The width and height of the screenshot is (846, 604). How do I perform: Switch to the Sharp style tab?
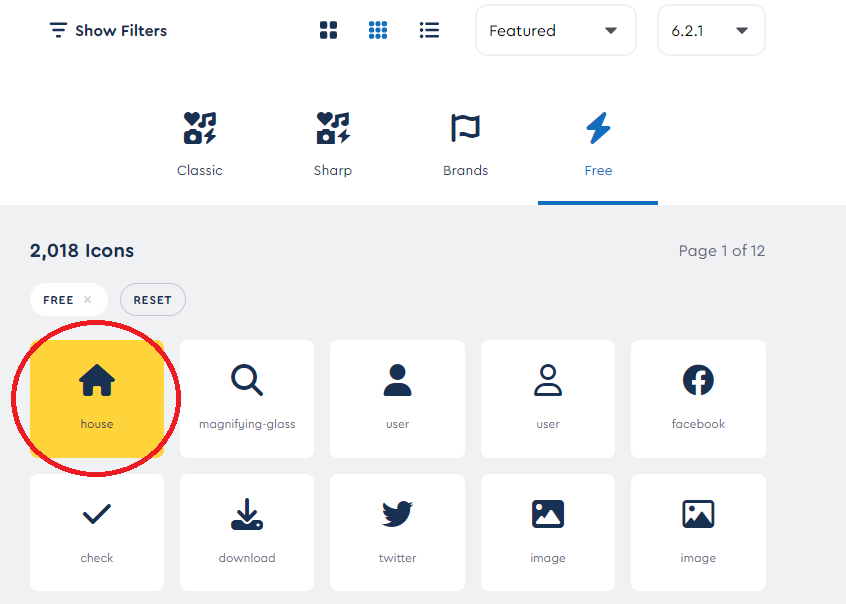coord(333,145)
